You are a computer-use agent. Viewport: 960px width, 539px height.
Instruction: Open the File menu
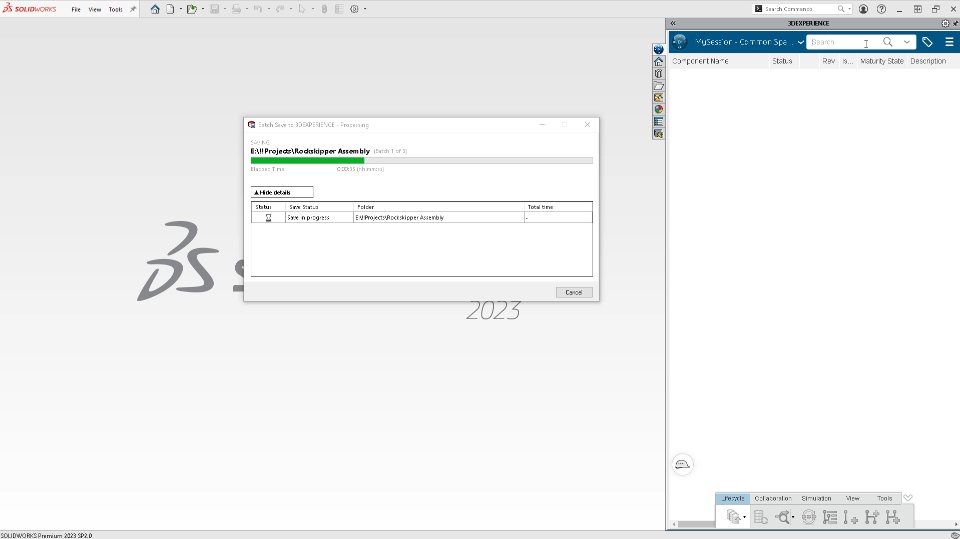pos(76,9)
